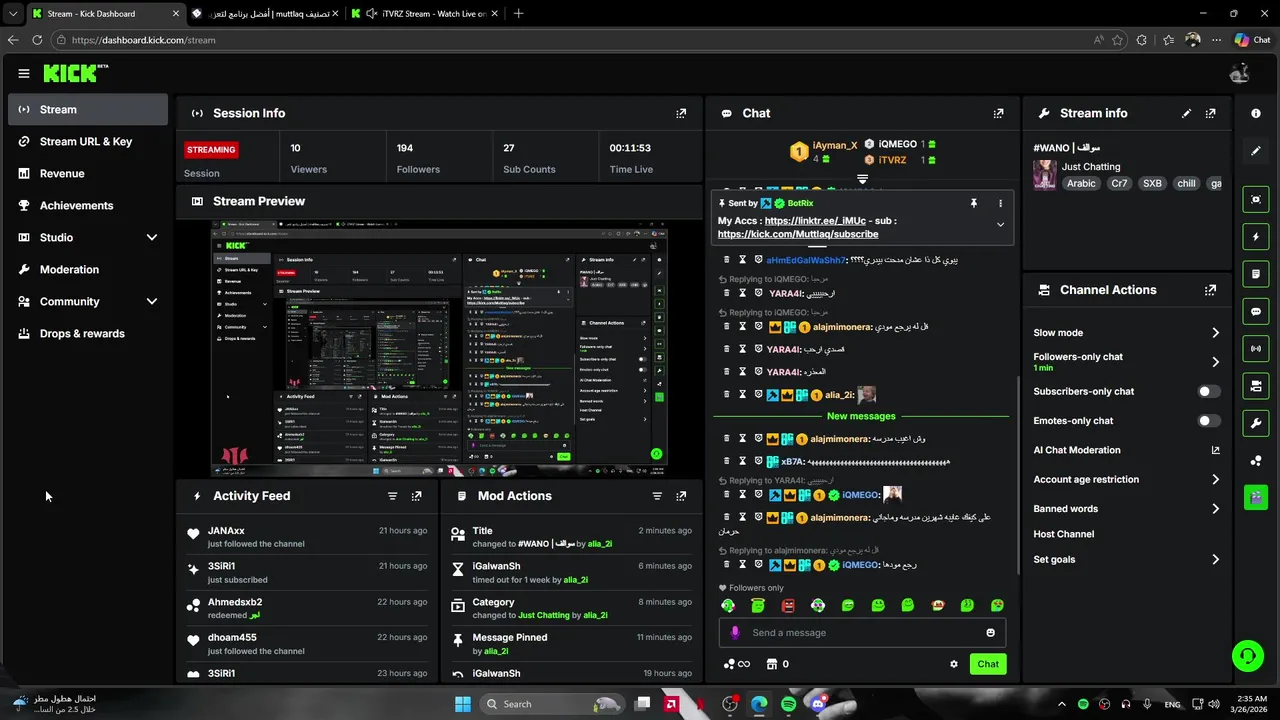The height and width of the screenshot is (720, 1280).
Task: Expand the pinned message chevron
Action: (1000, 225)
